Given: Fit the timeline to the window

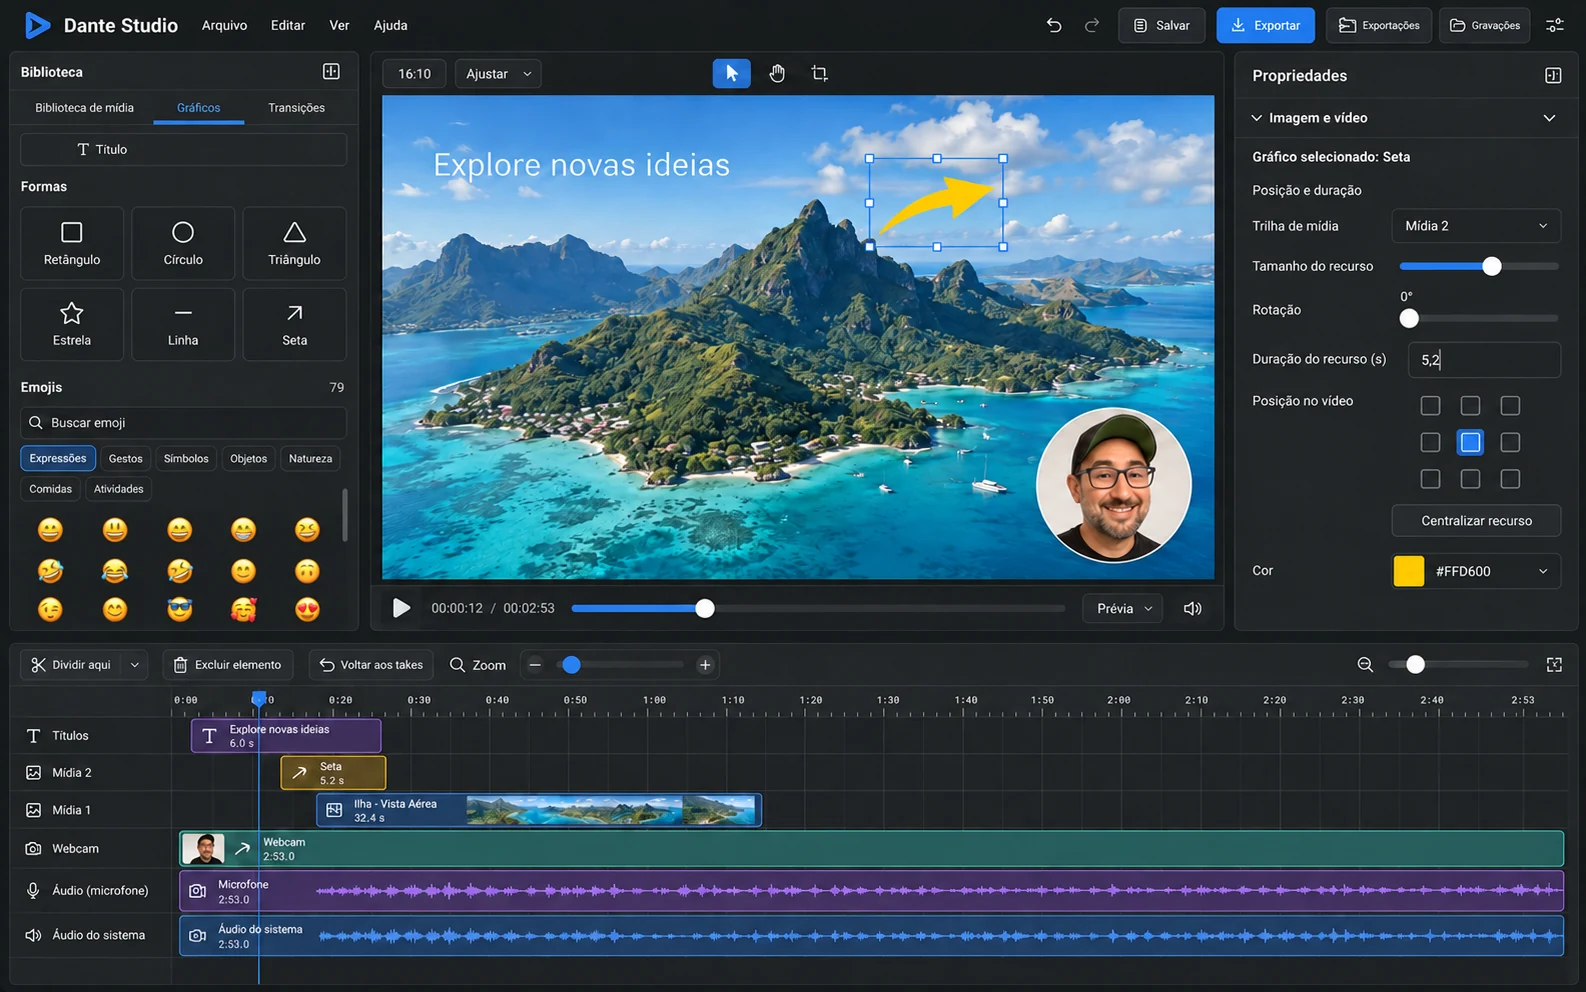Looking at the screenshot, I should (1554, 665).
